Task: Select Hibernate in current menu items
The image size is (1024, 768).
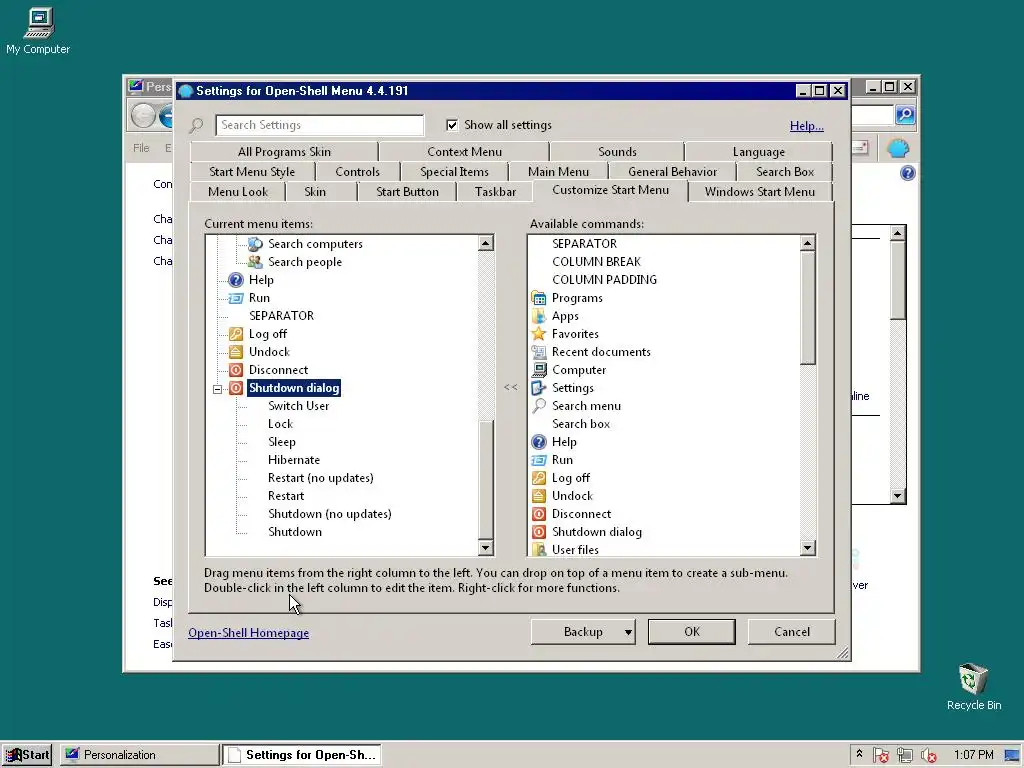Action: click(294, 460)
